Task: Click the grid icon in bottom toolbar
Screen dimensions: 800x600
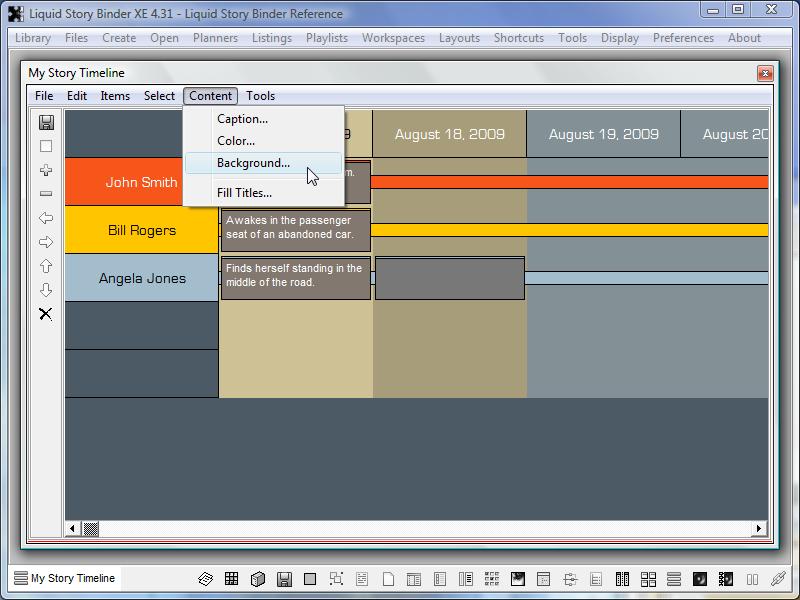Action: point(231,579)
